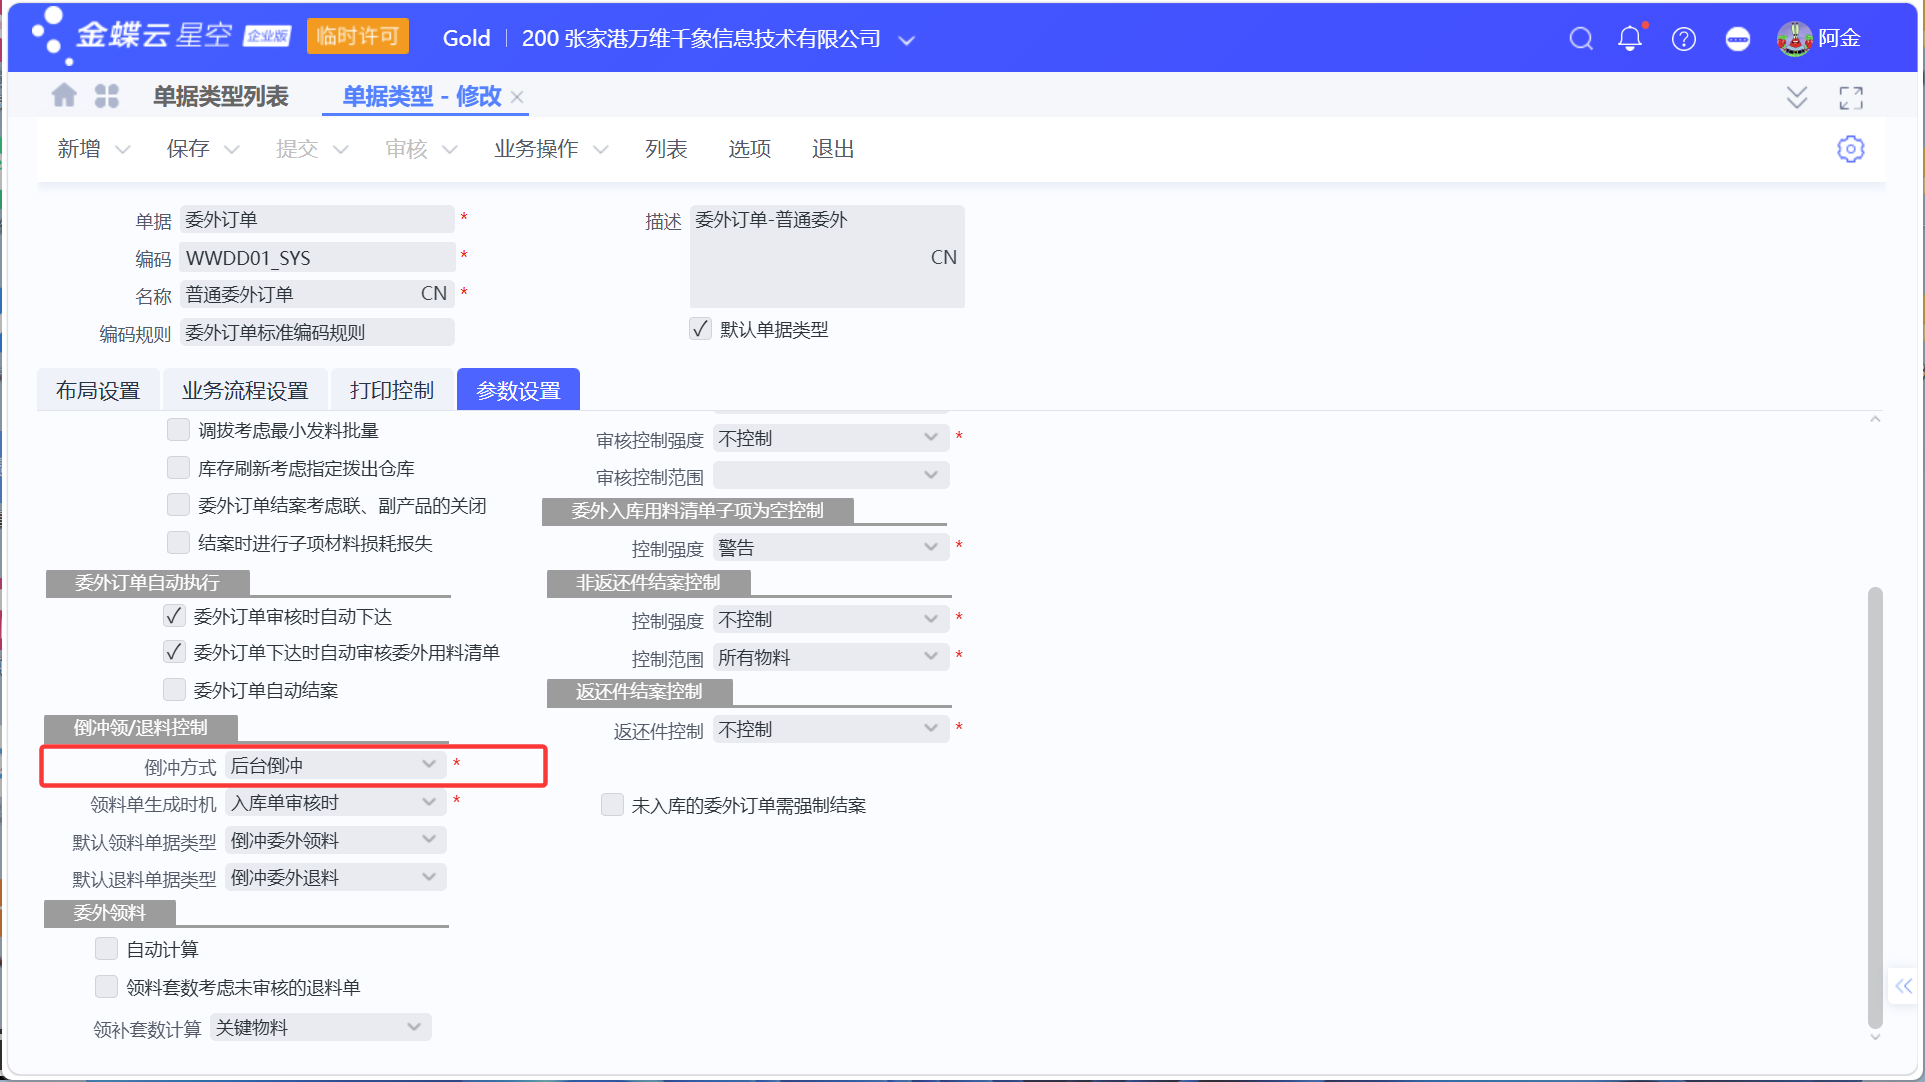
Task: Open 返还件控制 dropdown
Action: click(830, 730)
